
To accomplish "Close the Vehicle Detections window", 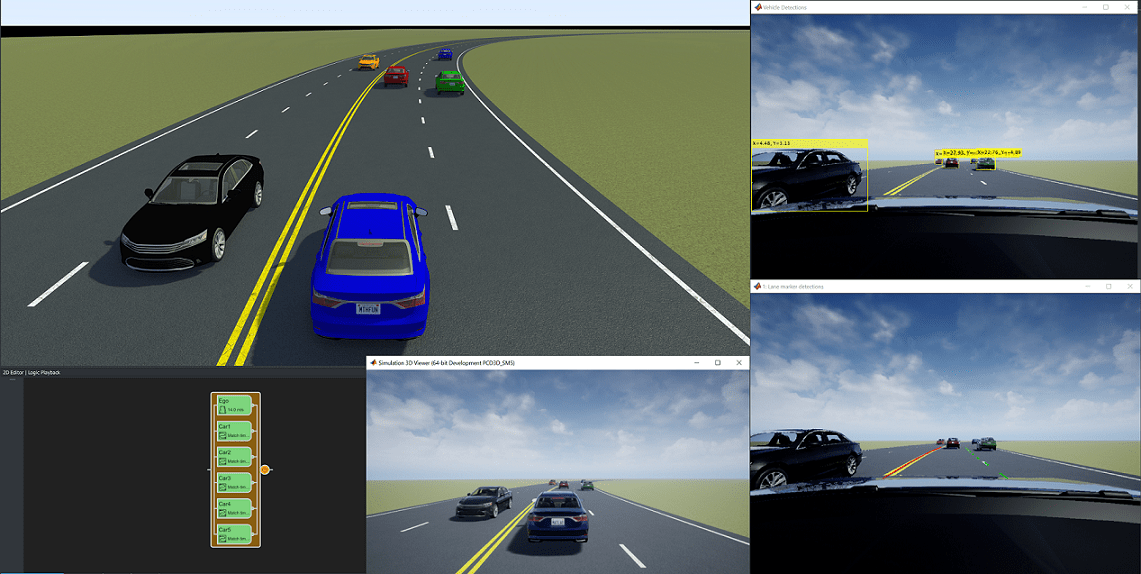I will pyautogui.click(x=1129, y=7).
